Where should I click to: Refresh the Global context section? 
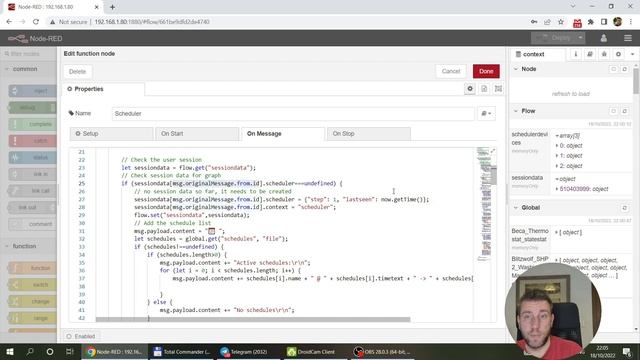click(x=624, y=208)
